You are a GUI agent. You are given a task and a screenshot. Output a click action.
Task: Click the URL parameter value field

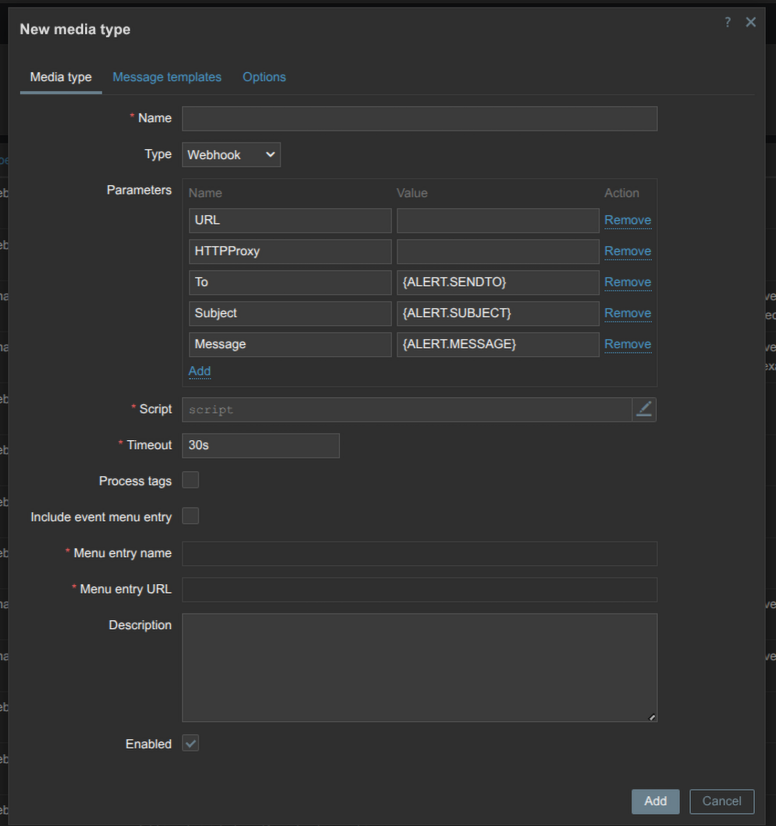click(x=497, y=221)
